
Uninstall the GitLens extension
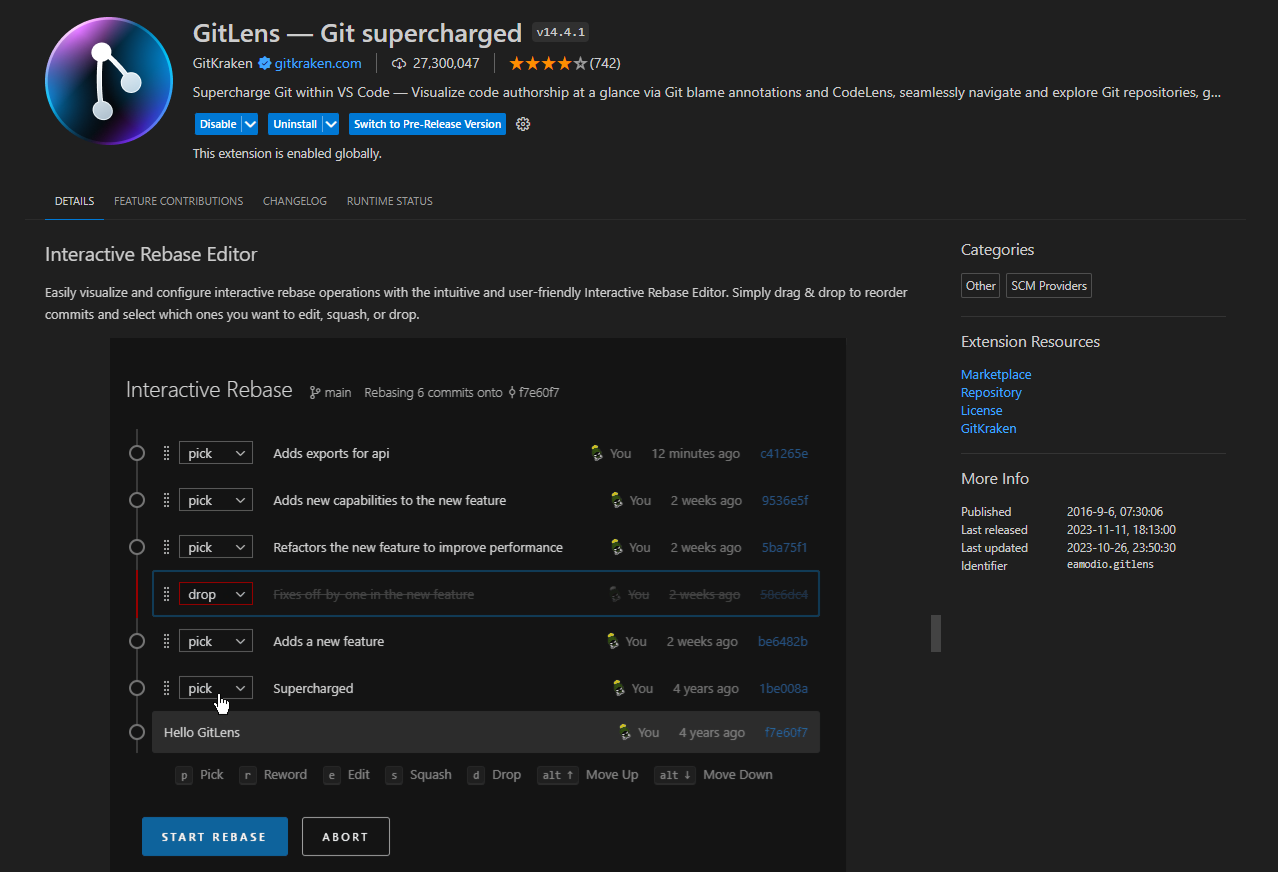click(x=295, y=124)
